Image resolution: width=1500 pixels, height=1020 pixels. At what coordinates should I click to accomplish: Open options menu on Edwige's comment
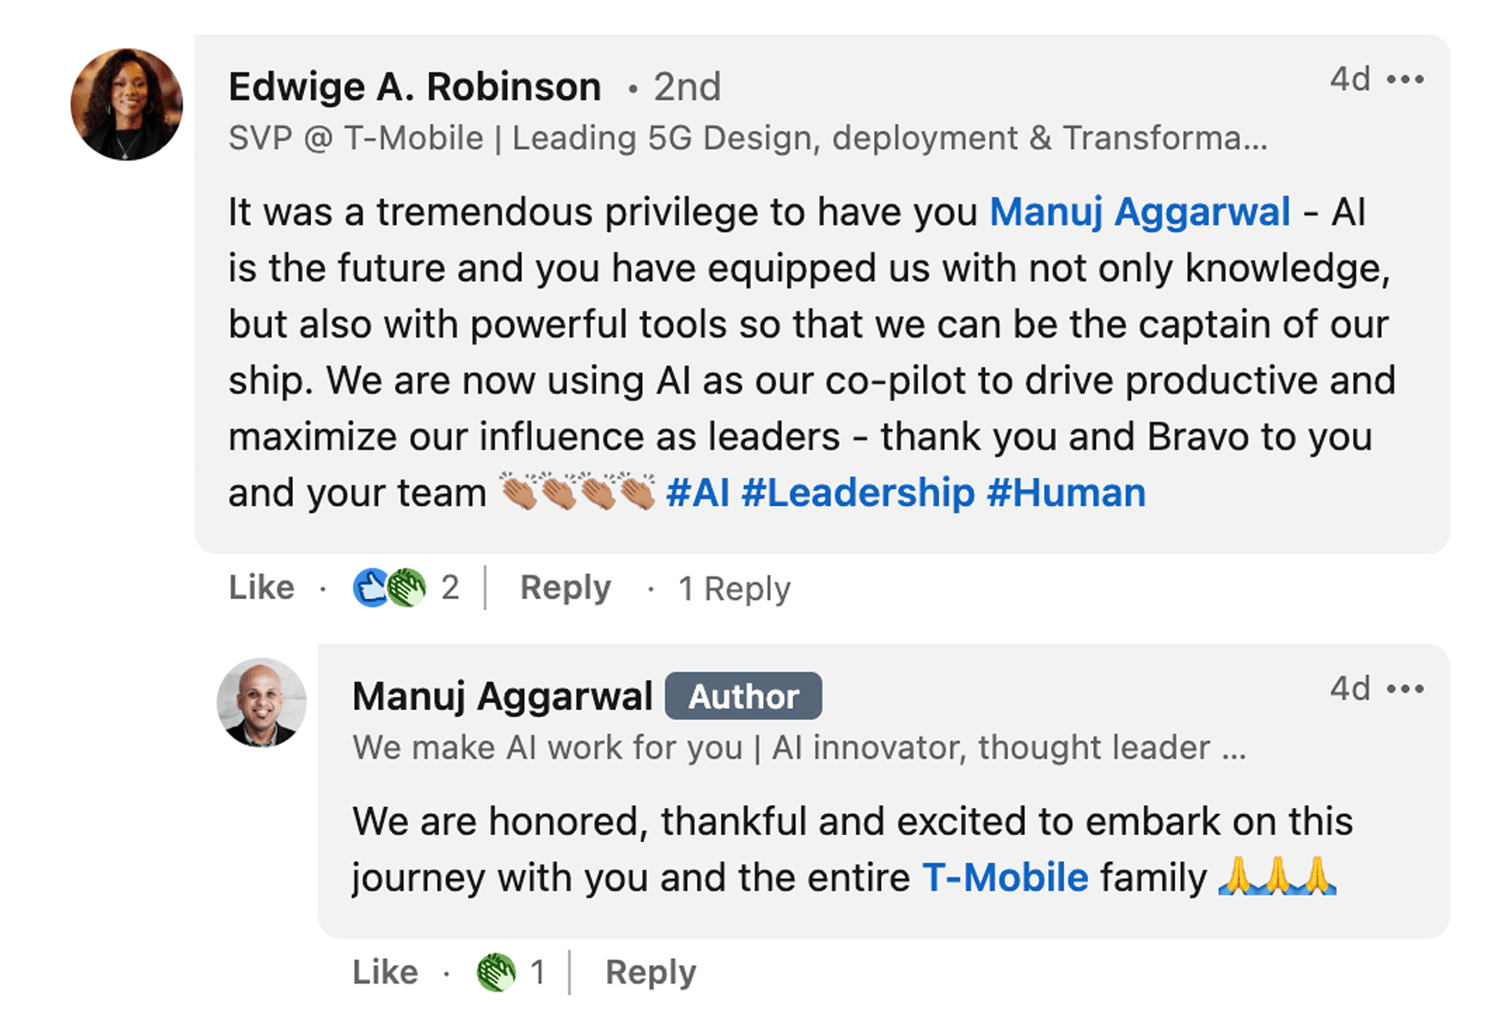(1405, 79)
